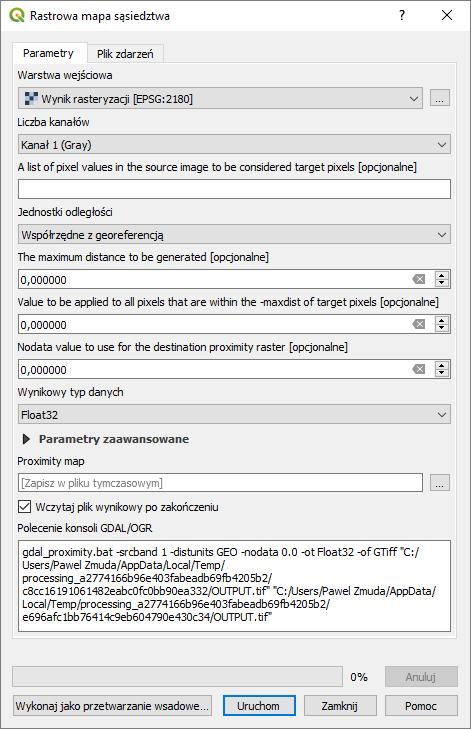
Task: Clear the nodata value field
Action: tap(418, 369)
